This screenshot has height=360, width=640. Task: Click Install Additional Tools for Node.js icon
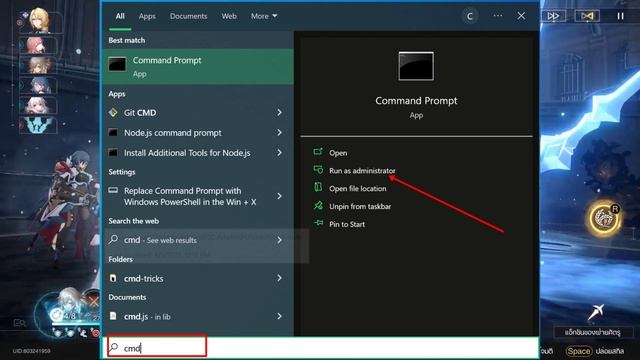(x=113, y=153)
